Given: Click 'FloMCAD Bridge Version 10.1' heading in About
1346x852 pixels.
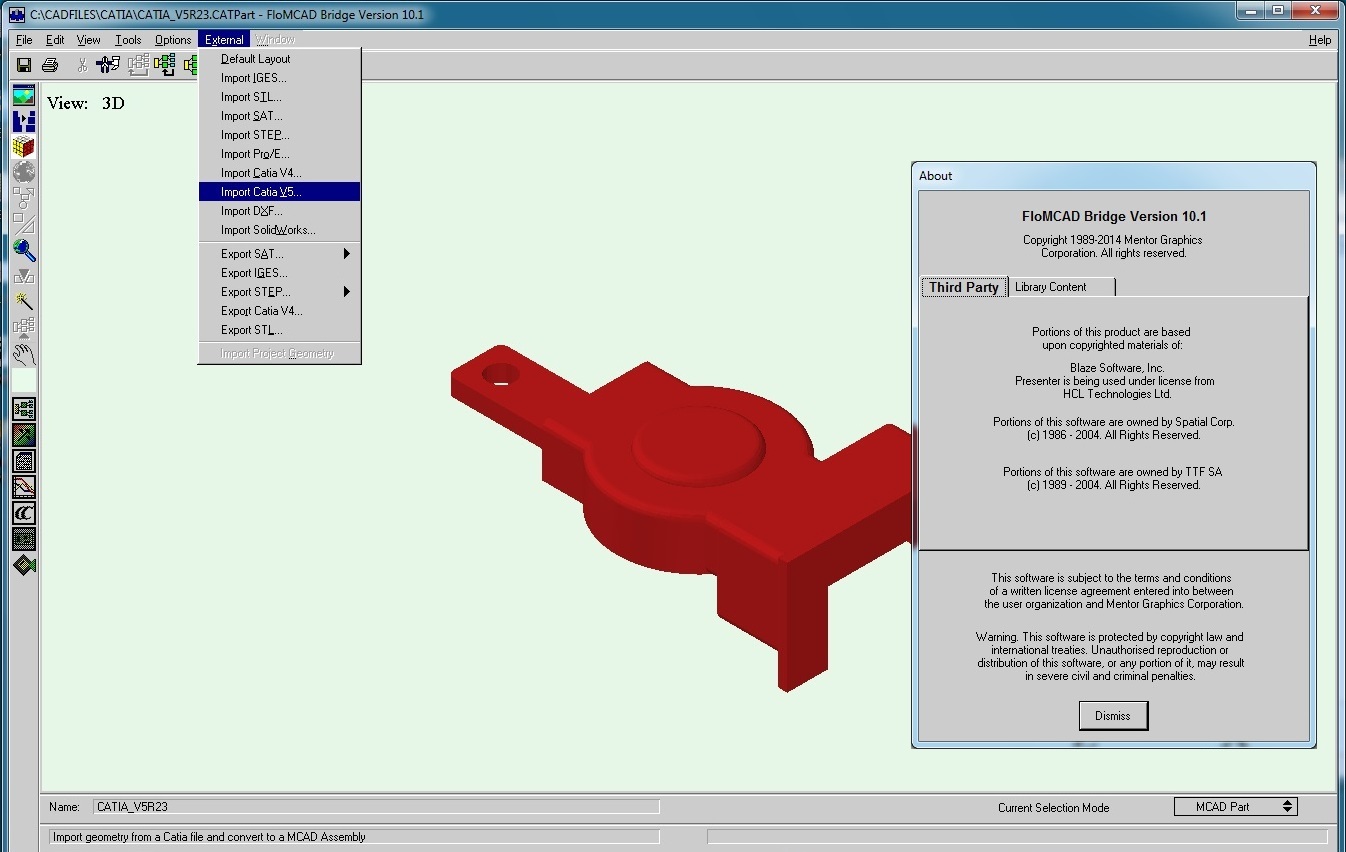Looking at the screenshot, I should [x=1114, y=216].
